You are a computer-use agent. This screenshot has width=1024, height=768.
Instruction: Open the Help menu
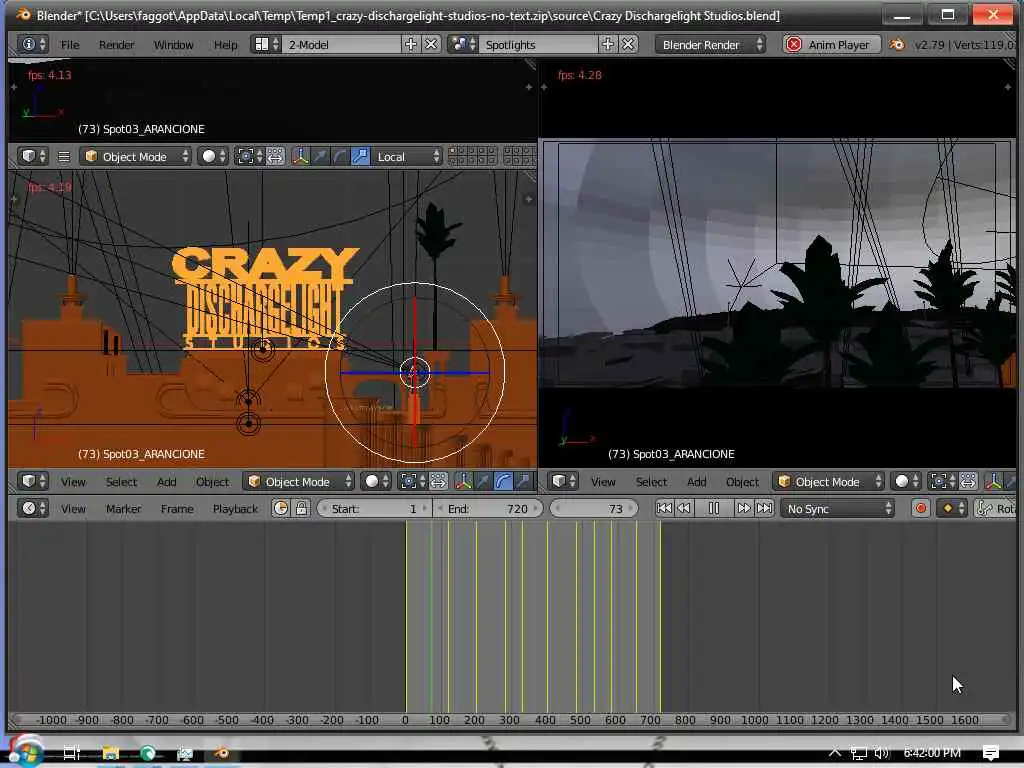(225, 44)
